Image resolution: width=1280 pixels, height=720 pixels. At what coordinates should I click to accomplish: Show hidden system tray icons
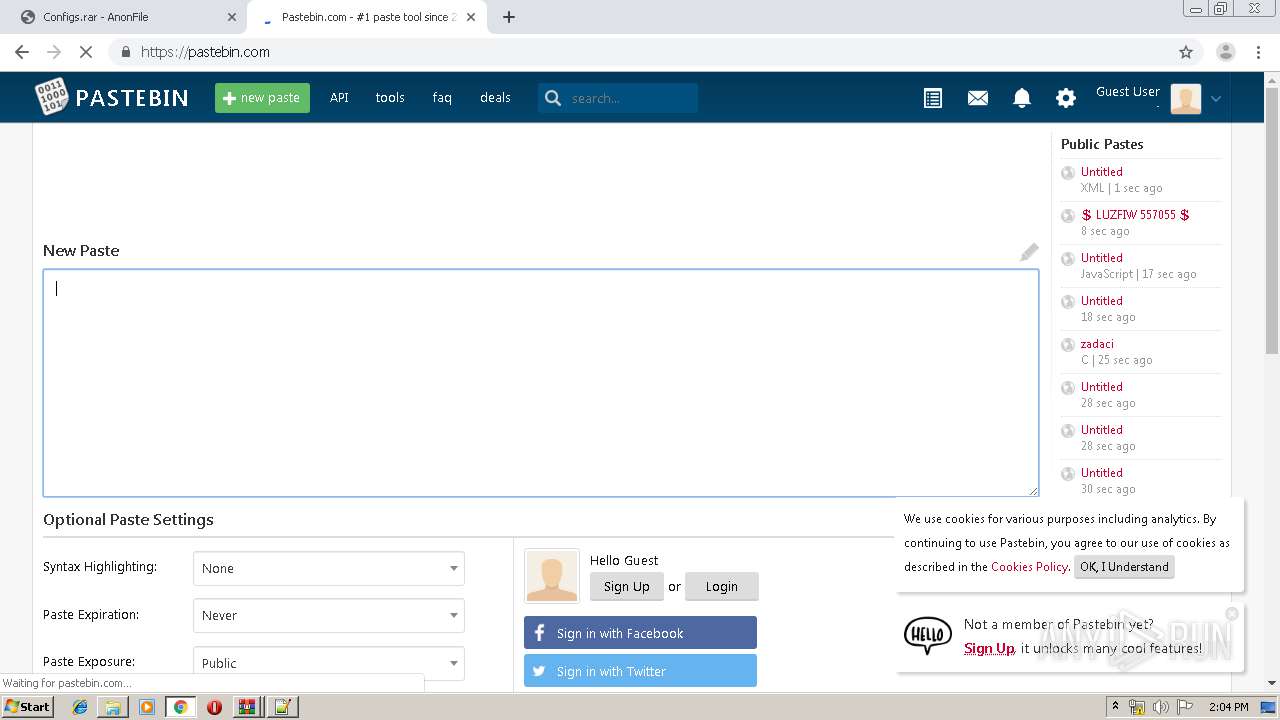(1115, 707)
